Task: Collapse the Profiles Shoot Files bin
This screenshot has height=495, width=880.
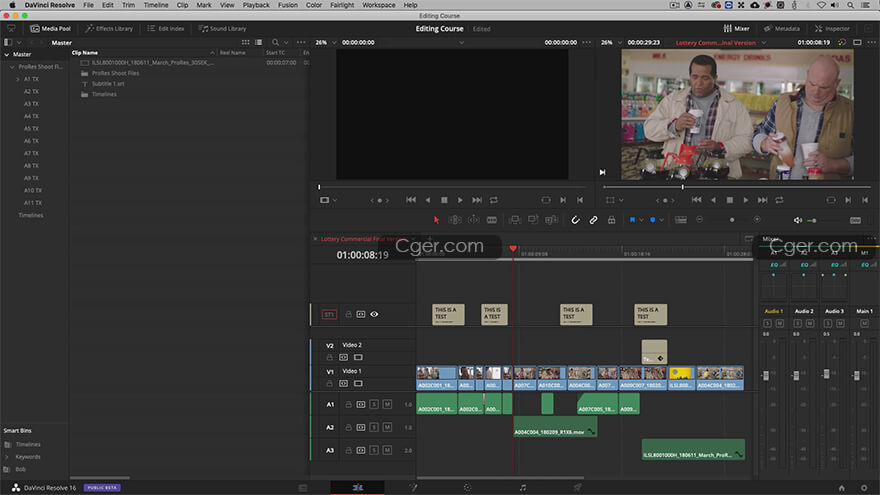Action: [12, 67]
